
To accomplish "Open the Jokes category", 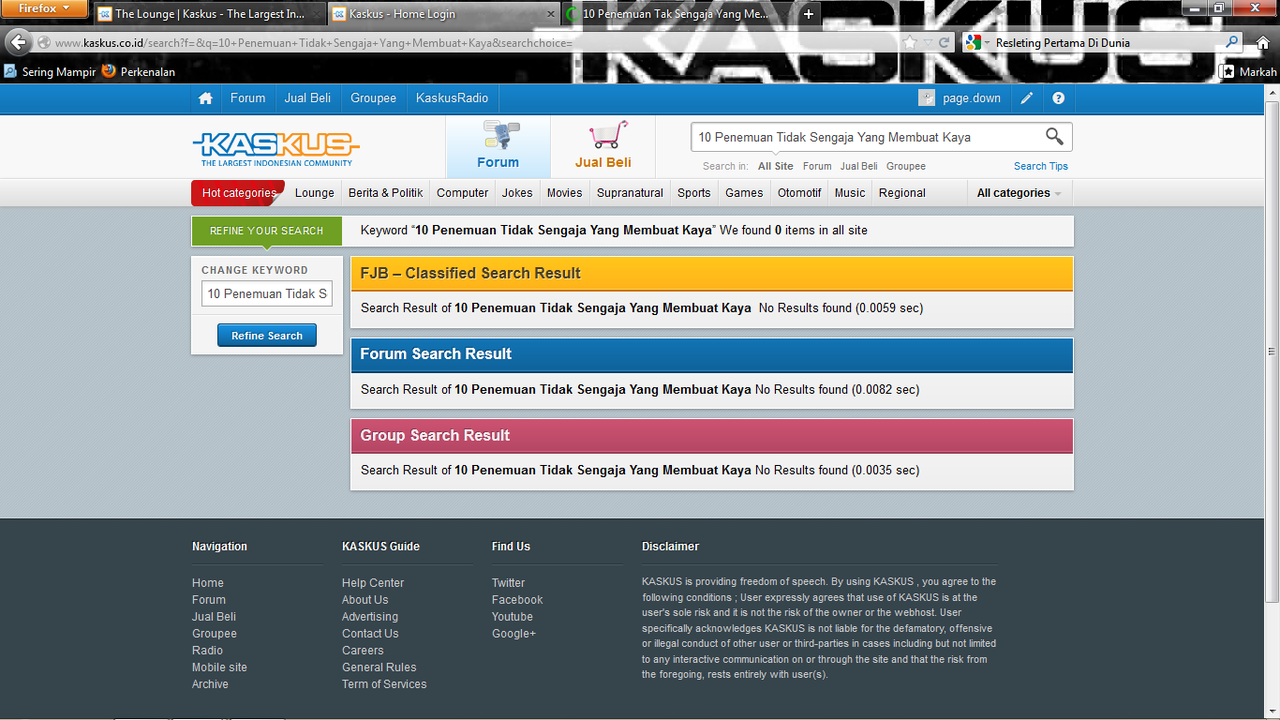I will point(517,193).
